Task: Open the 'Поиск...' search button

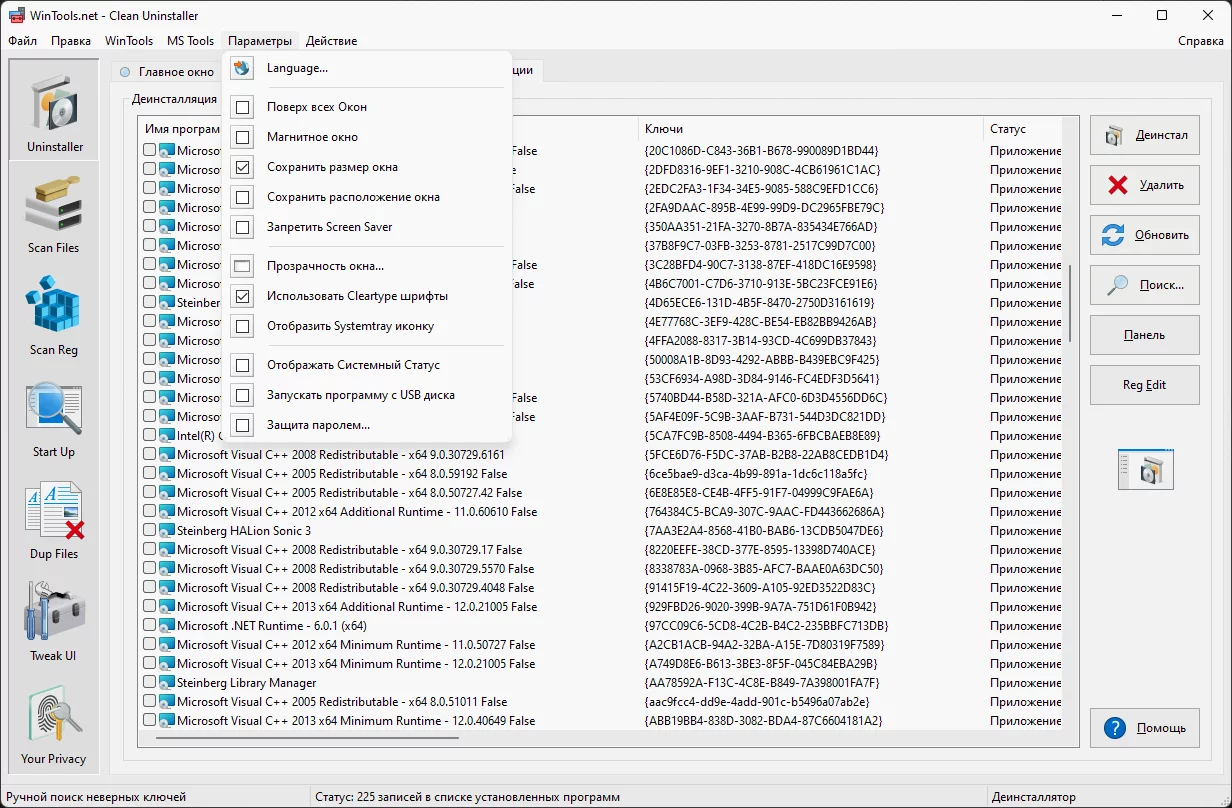Action: [1145, 285]
